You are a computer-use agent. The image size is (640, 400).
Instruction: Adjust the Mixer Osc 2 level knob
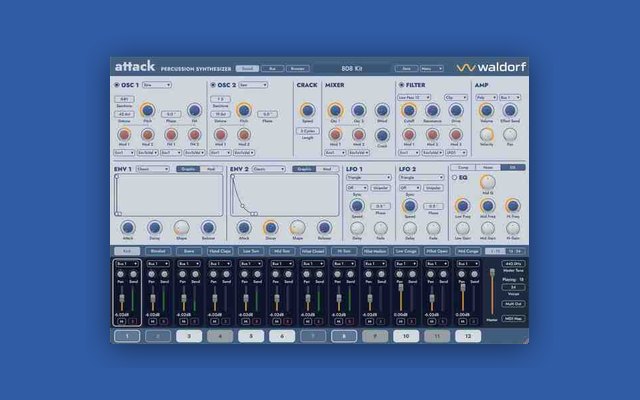point(358,110)
